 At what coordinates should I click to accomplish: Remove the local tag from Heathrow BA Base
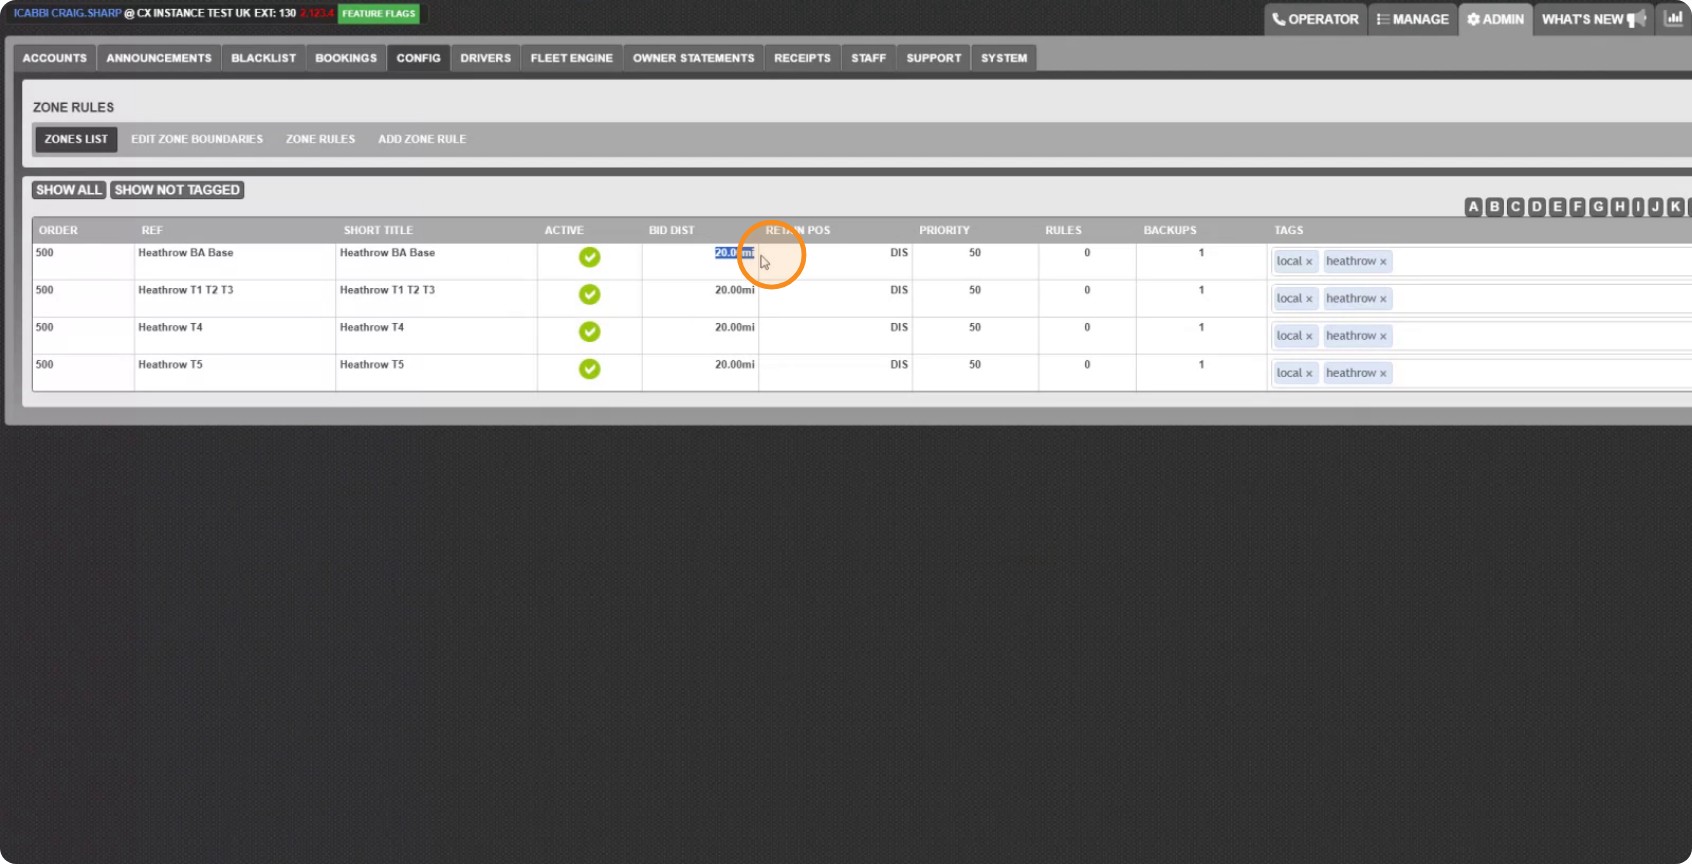[x=1309, y=262]
